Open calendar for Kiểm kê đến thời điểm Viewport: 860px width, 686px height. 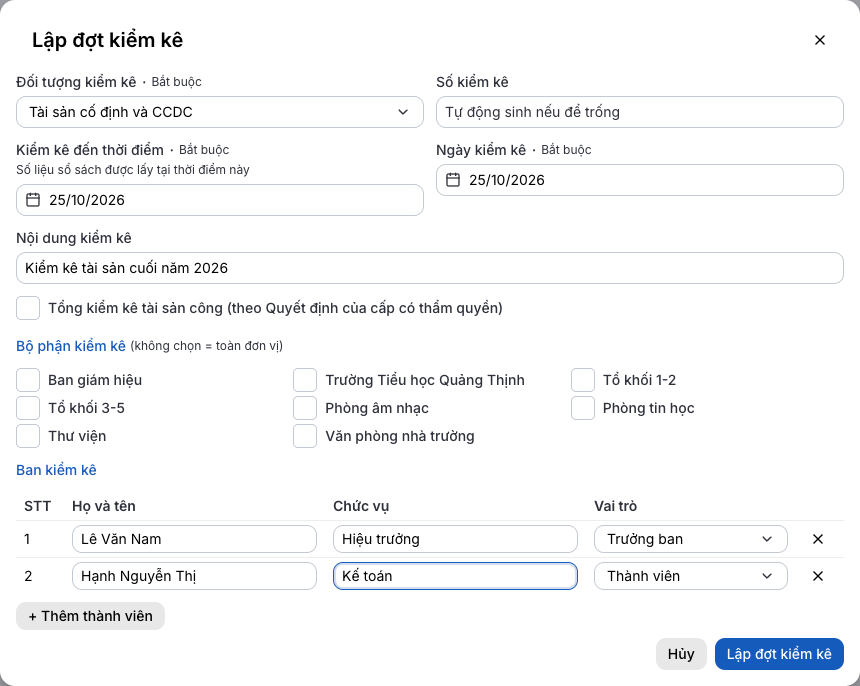(33, 200)
